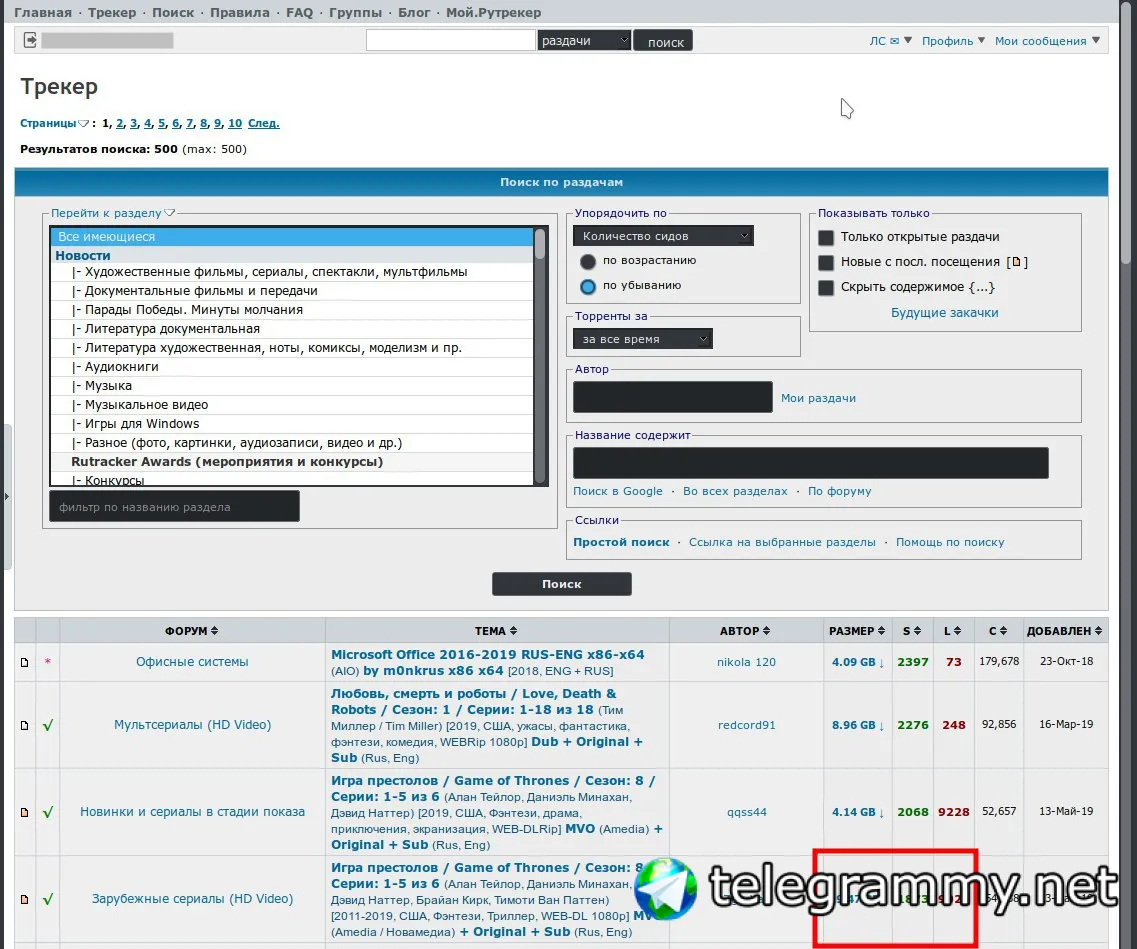Click the green checkmark in the Новинки и сериалы row

(48, 812)
